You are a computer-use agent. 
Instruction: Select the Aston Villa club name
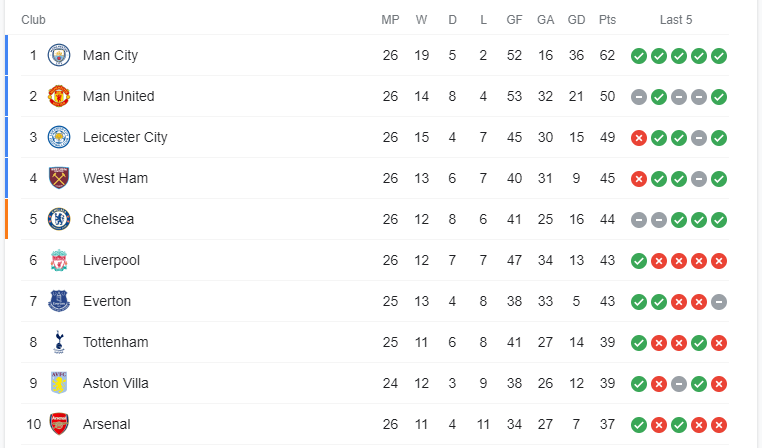click(x=116, y=383)
